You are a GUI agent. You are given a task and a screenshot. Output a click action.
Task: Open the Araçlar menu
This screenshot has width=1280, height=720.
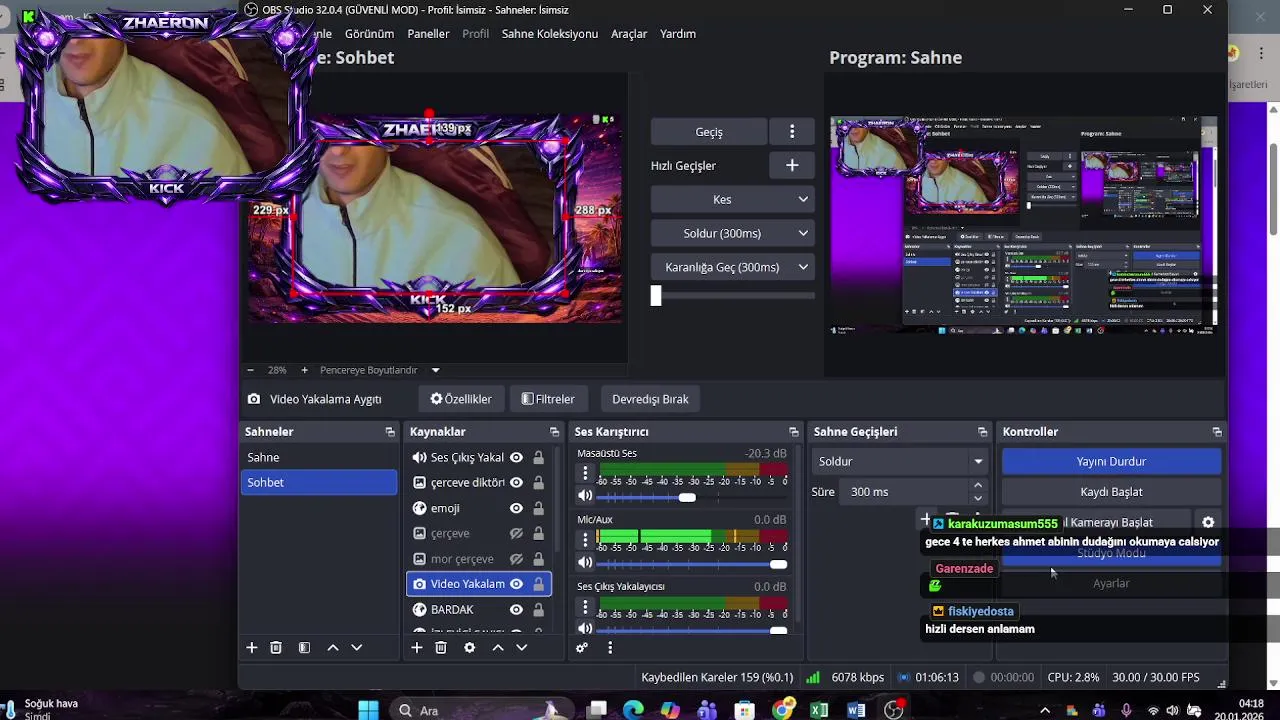[x=629, y=34]
